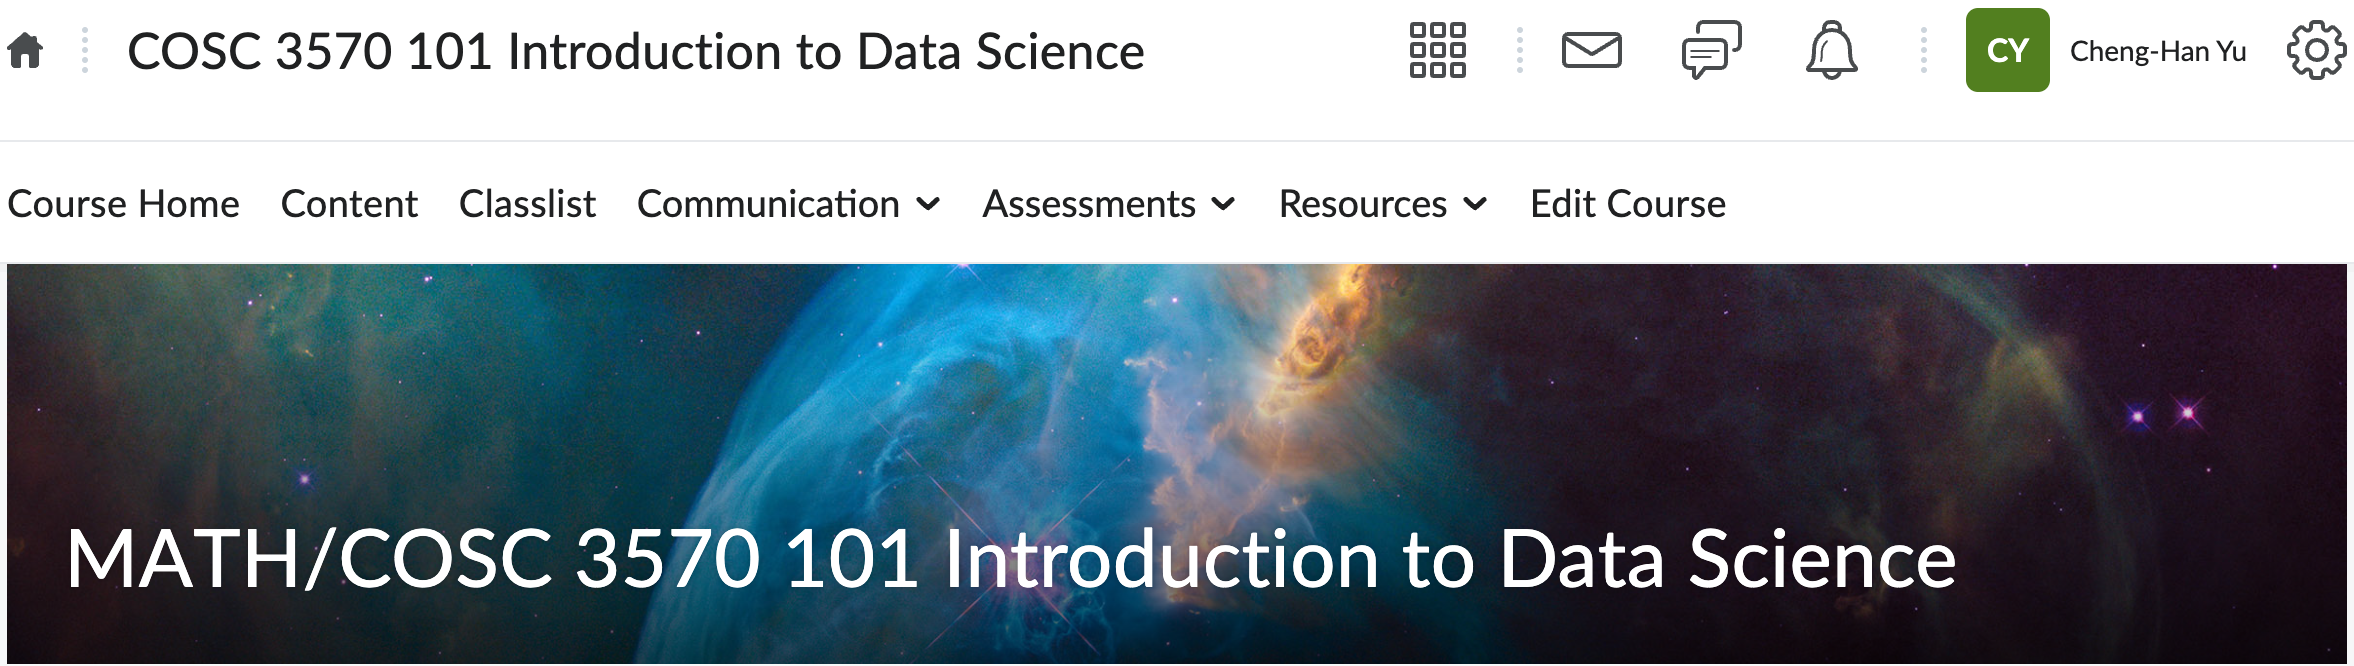Open the Classlist page
Image resolution: width=2354 pixels, height=666 pixels.
[527, 204]
